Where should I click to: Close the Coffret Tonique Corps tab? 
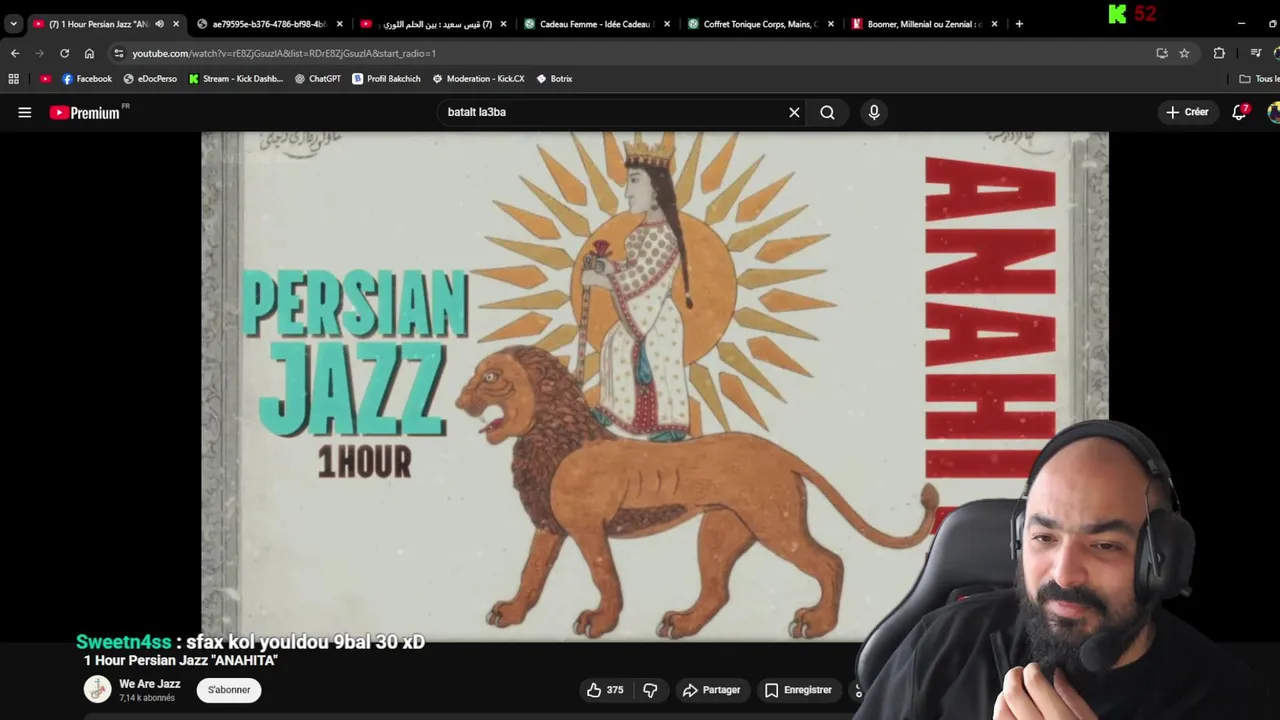click(x=830, y=24)
